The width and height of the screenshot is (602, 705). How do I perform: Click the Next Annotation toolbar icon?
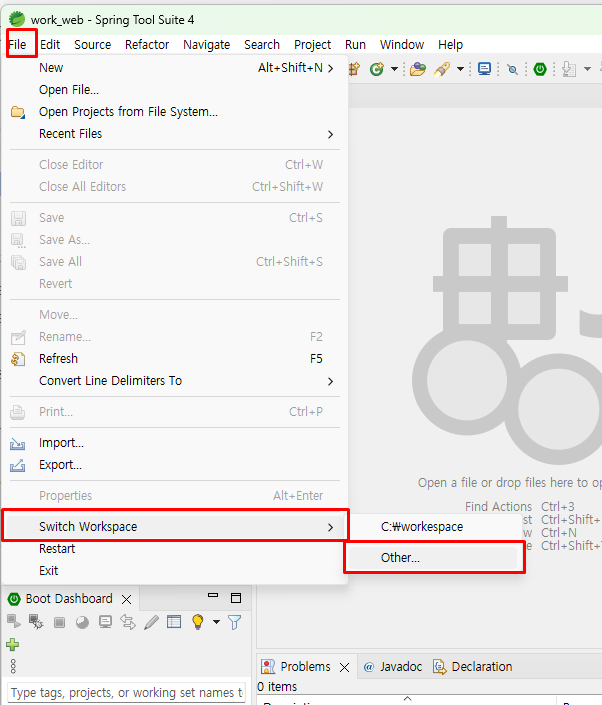pyautogui.click(x=569, y=69)
